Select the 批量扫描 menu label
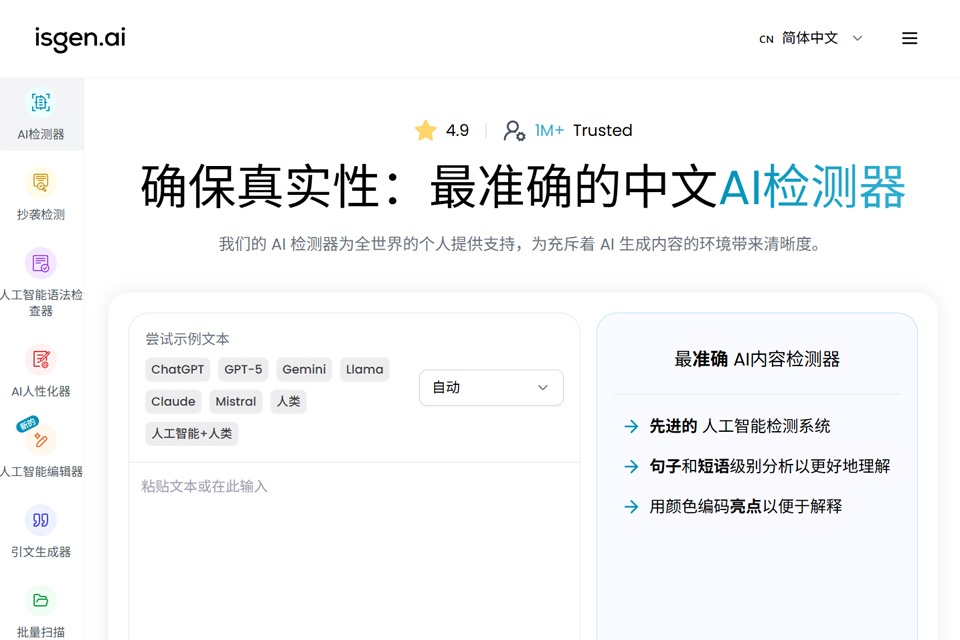Screen dimensions: 960x640 40,632
